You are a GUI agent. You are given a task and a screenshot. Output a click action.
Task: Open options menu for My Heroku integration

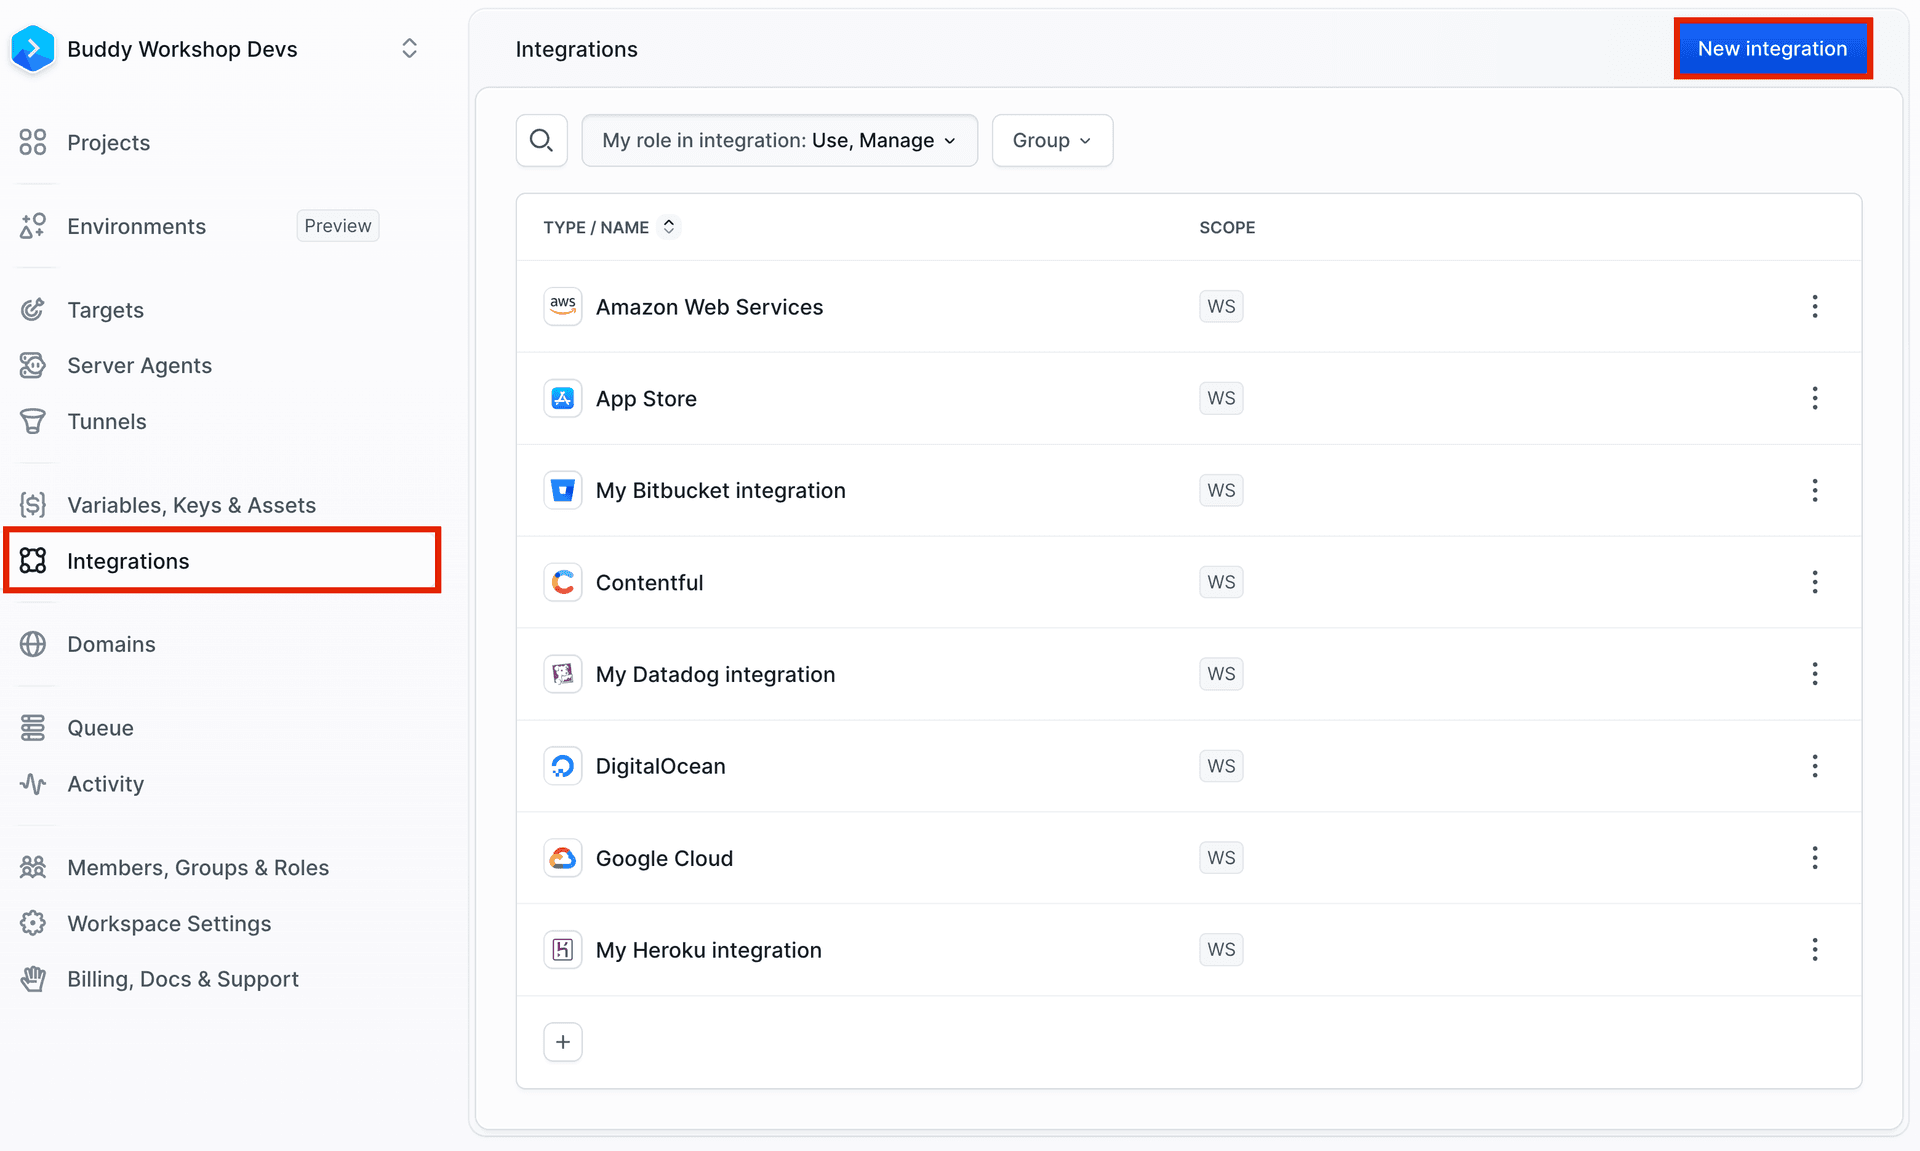(x=1815, y=950)
